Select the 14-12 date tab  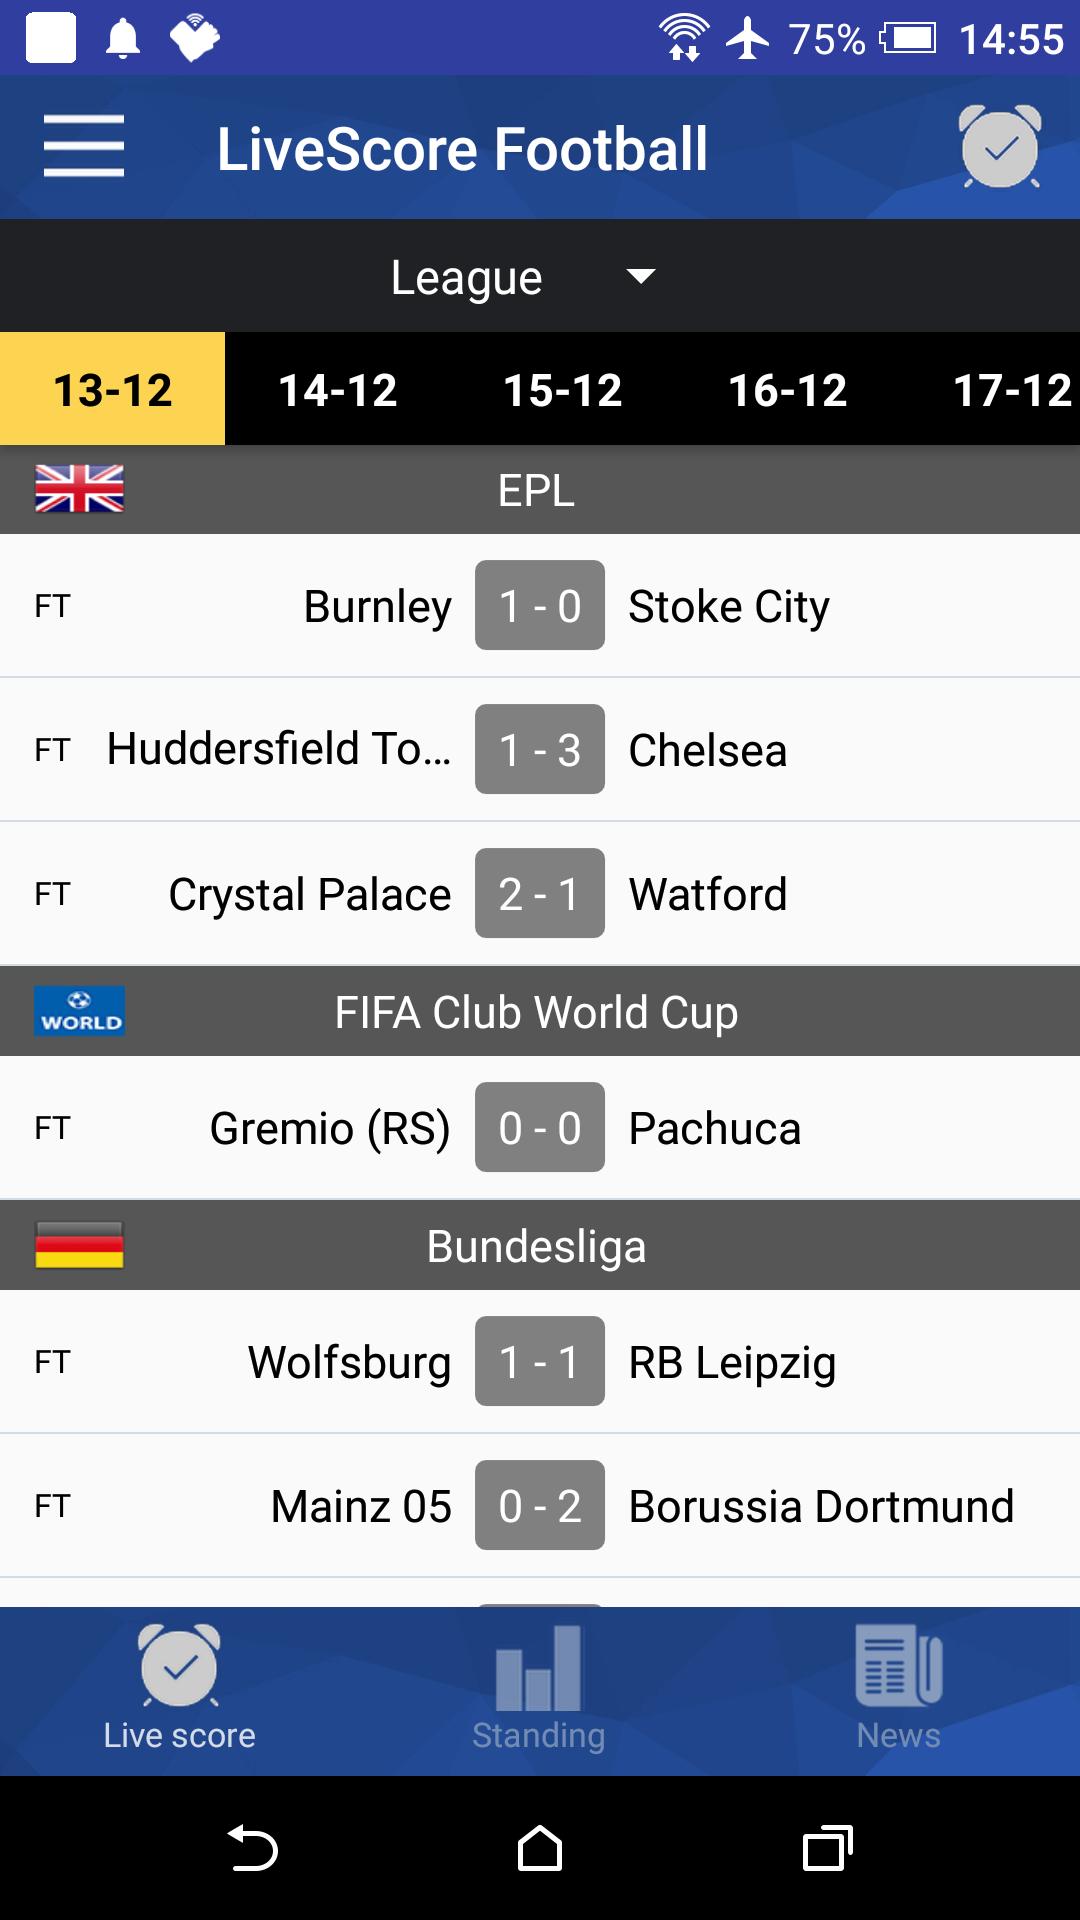[338, 390]
